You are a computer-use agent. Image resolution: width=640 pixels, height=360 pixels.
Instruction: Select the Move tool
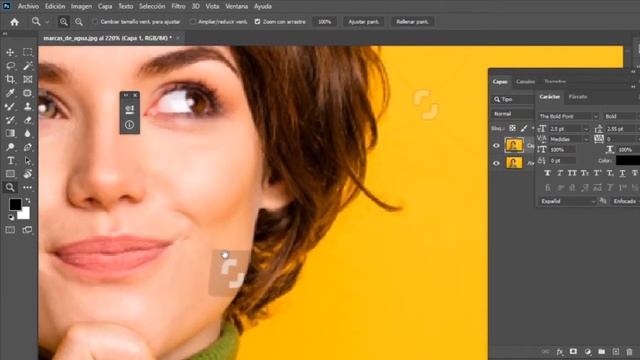pos(10,52)
